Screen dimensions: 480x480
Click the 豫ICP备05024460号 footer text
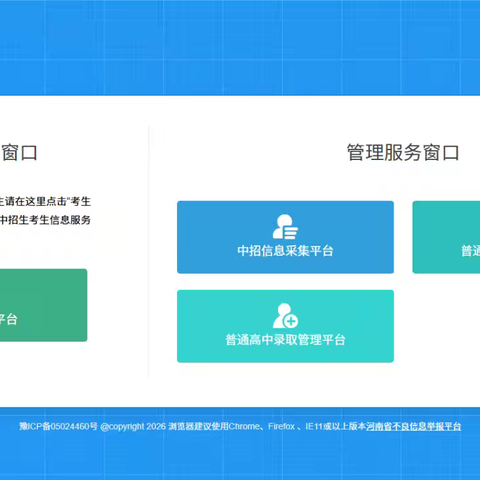click(x=58, y=426)
